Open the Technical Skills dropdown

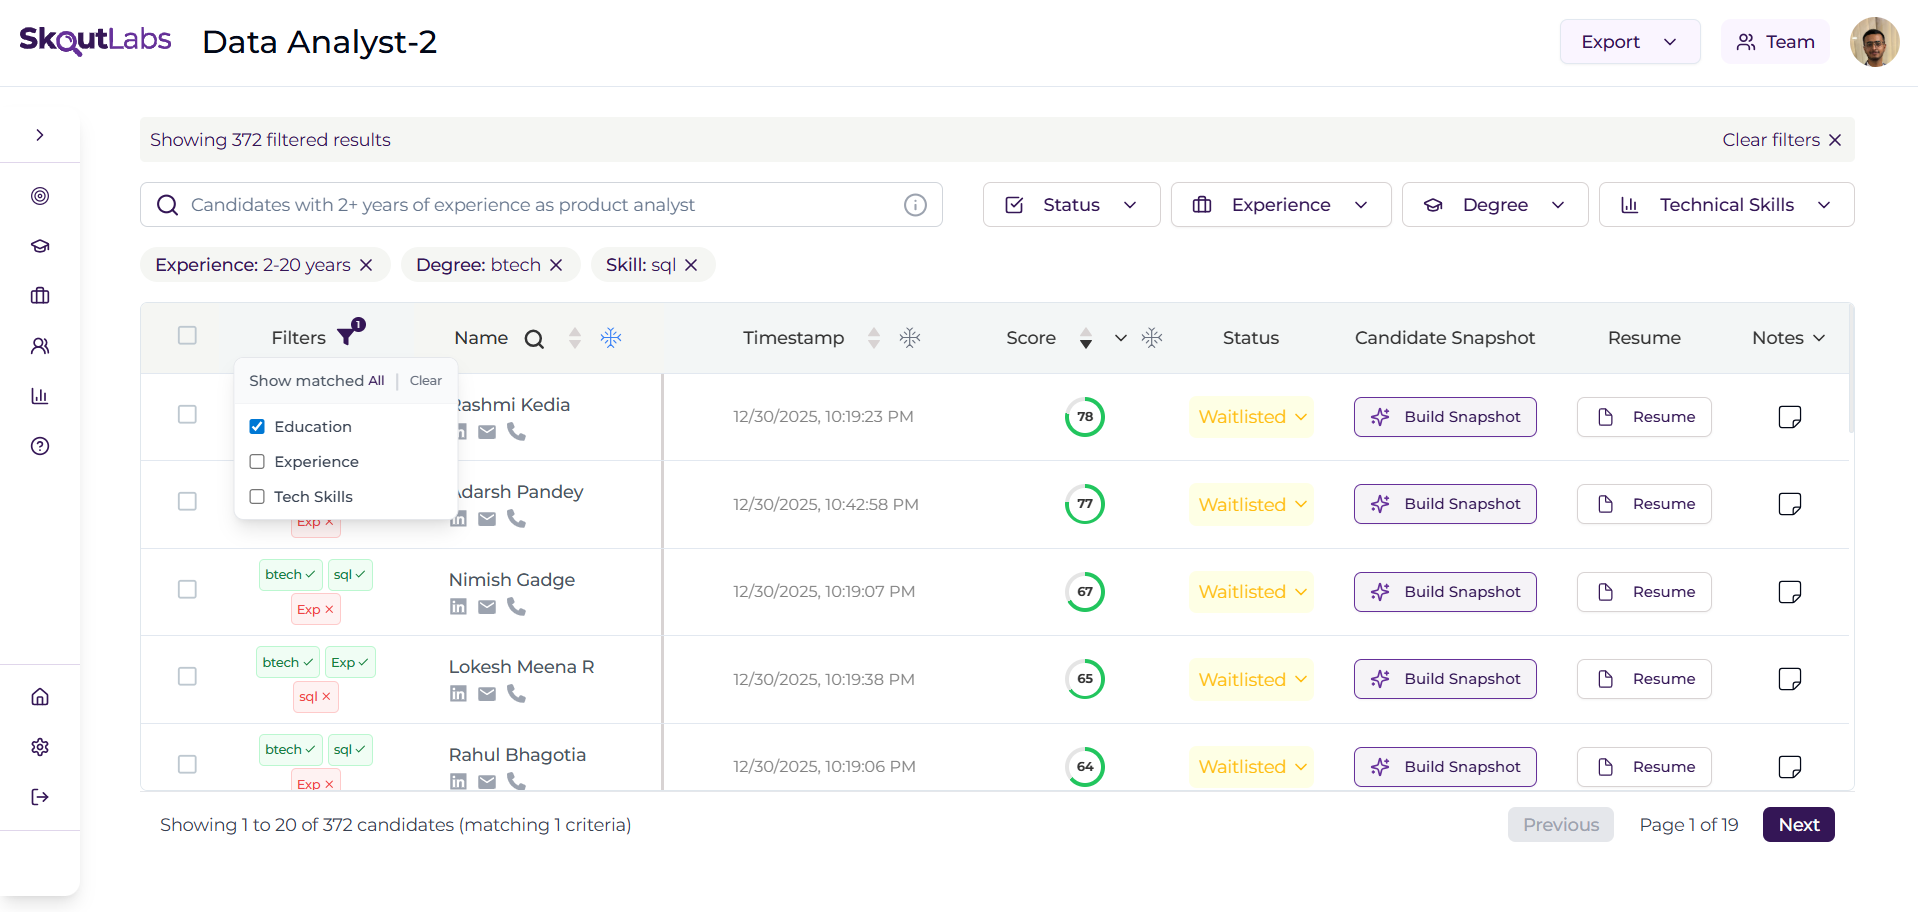pyautogui.click(x=1726, y=205)
